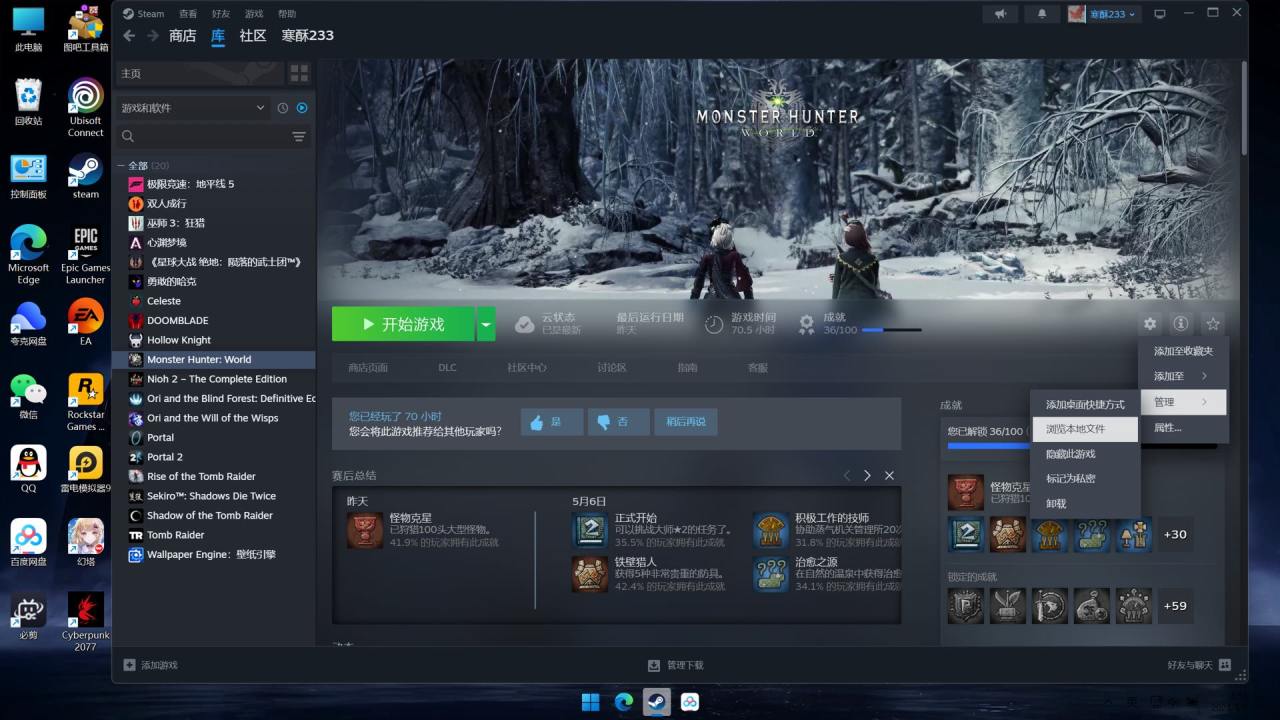
Task: Expand the play button dropdown arrow
Action: tap(486, 324)
